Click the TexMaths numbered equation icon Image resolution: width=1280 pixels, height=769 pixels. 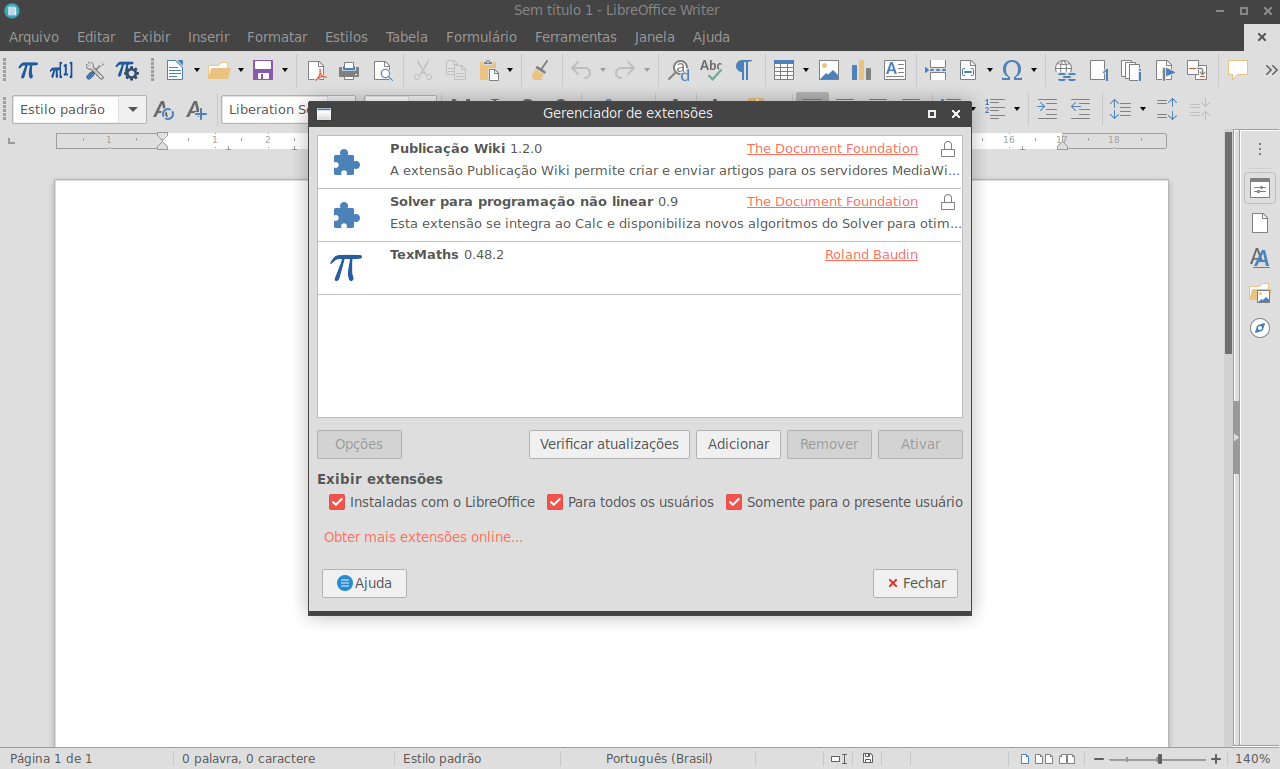[61, 70]
